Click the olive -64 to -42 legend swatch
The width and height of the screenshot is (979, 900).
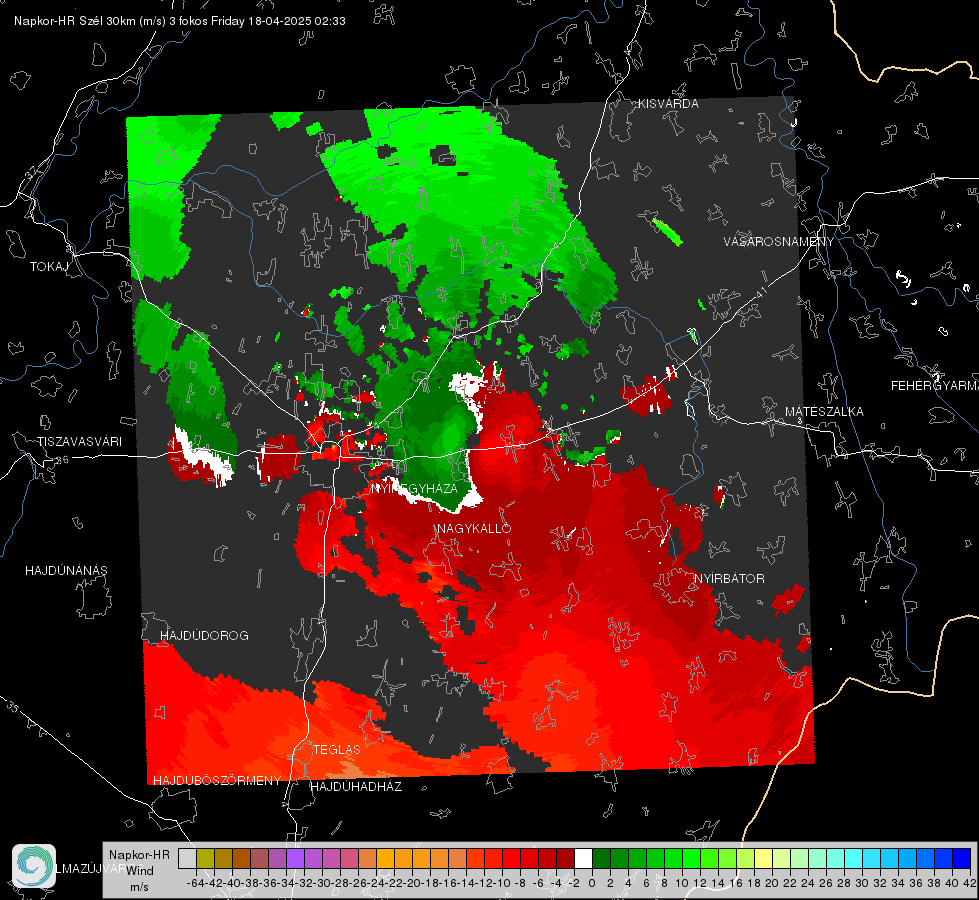(205, 859)
